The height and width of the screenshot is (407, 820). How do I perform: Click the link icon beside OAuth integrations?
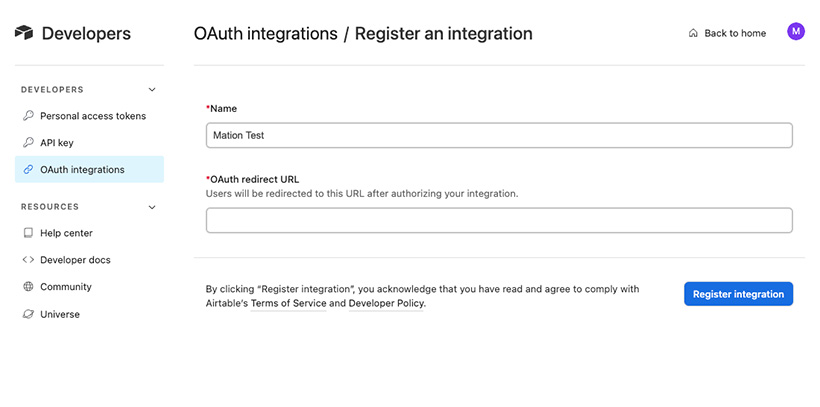coord(28,169)
